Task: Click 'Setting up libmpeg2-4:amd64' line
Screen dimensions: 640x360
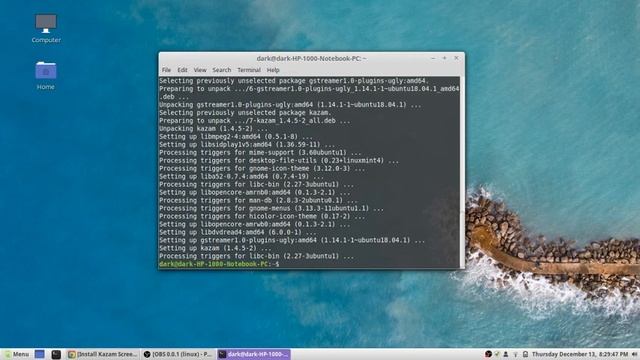Action: 236,137
